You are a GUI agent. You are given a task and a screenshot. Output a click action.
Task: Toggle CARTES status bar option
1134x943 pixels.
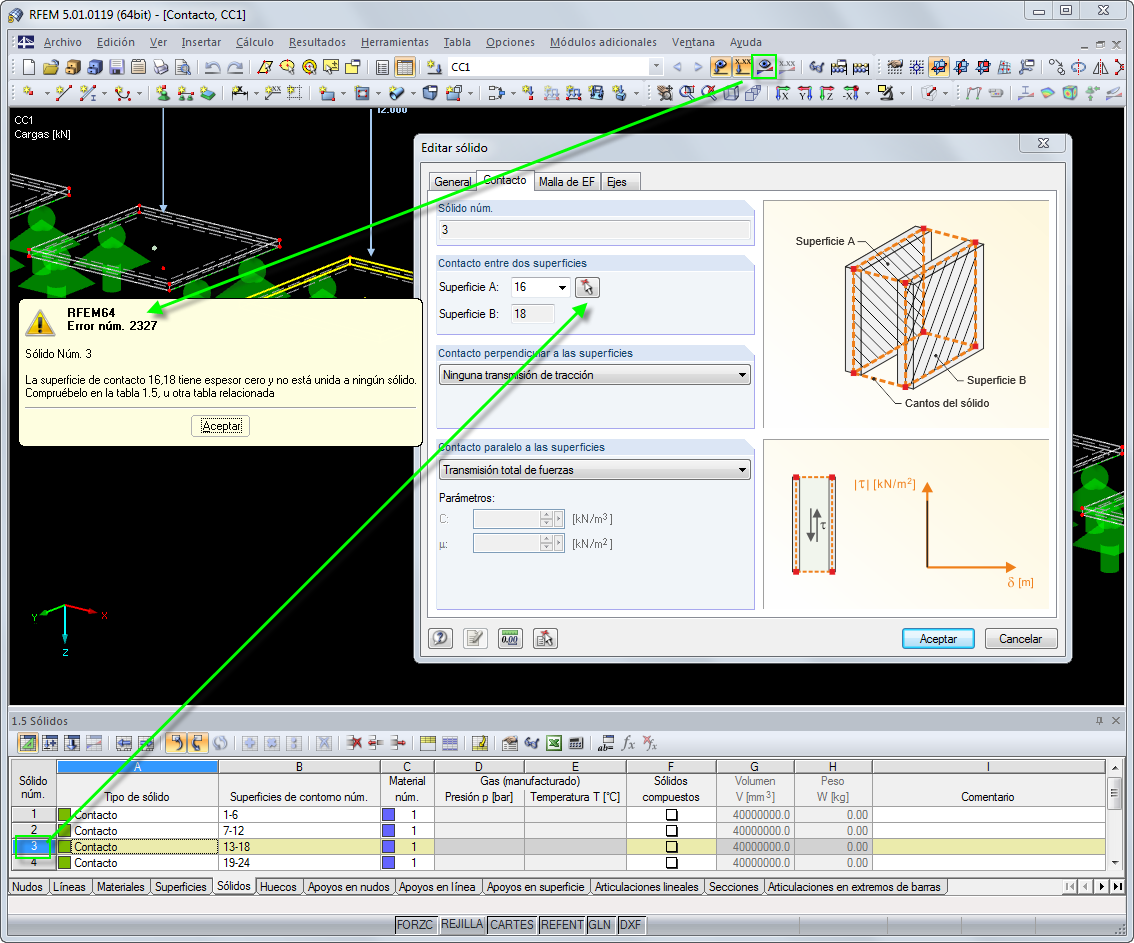coord(511,925)
